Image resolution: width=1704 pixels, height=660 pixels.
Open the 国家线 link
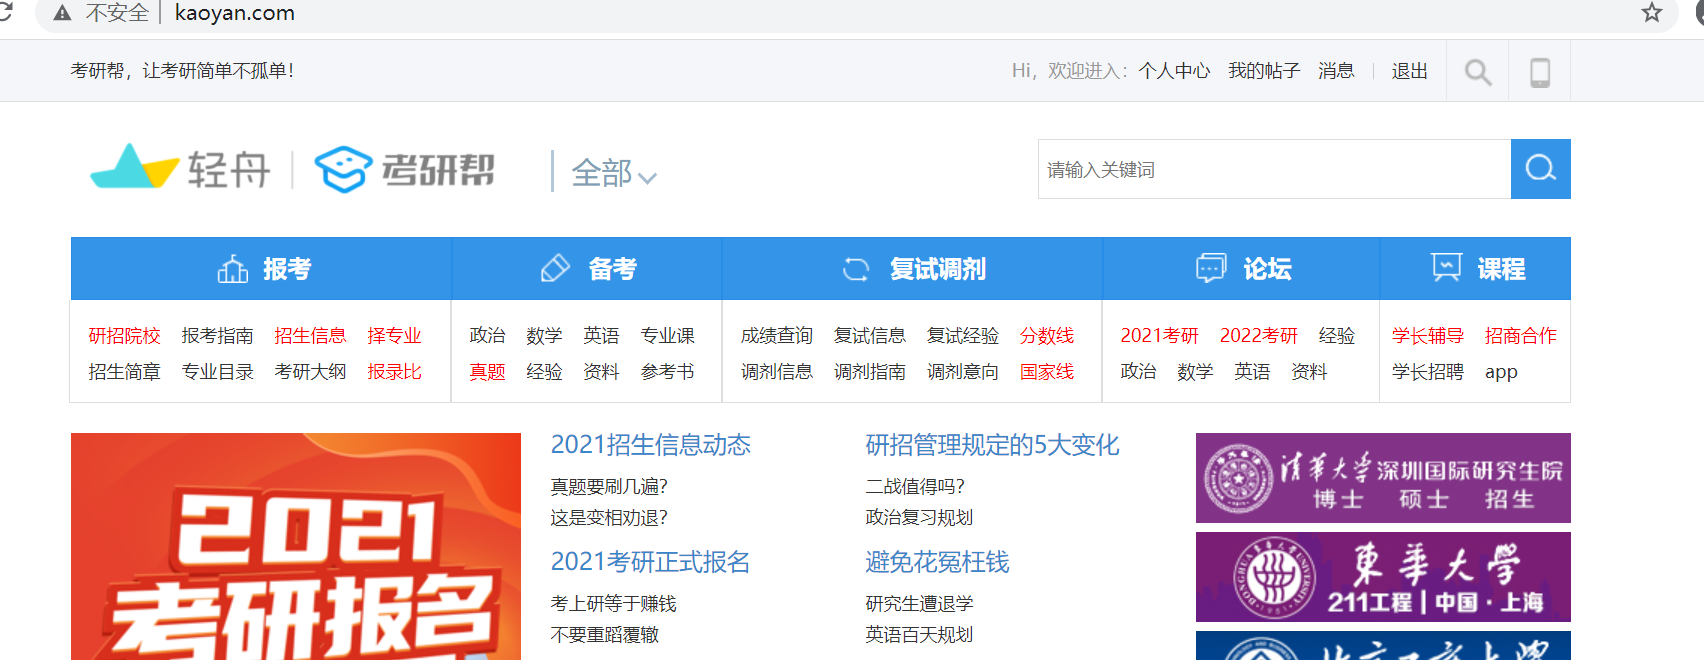(1046, 372)
